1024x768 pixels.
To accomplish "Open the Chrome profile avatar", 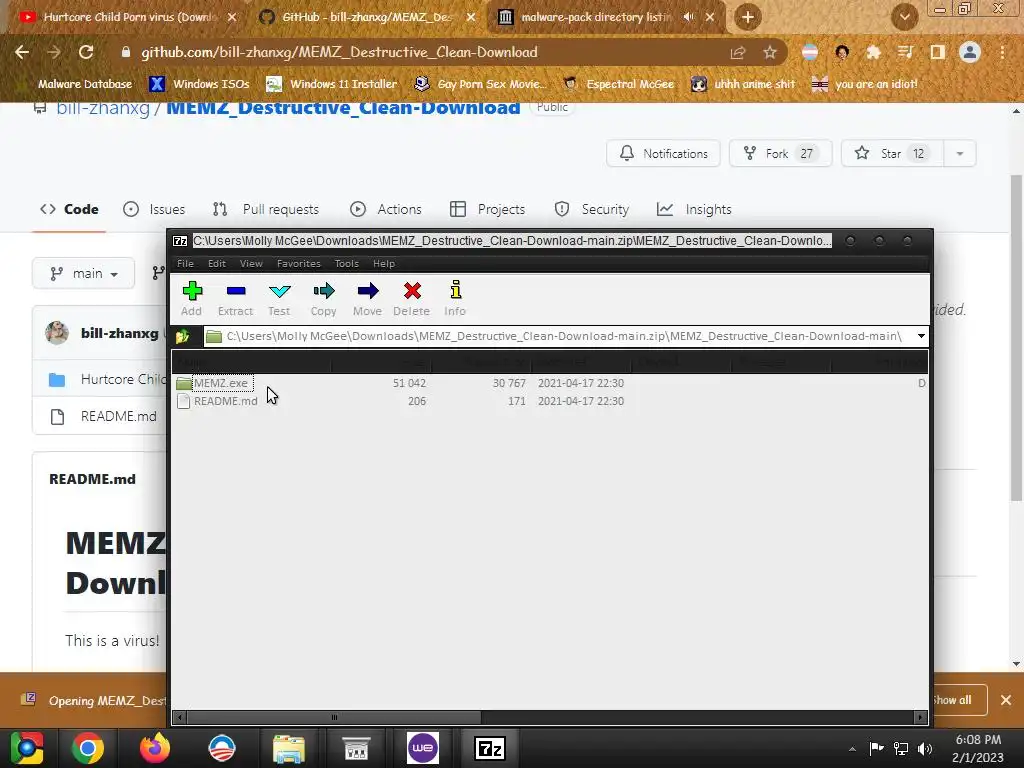I will pos(970,52).
